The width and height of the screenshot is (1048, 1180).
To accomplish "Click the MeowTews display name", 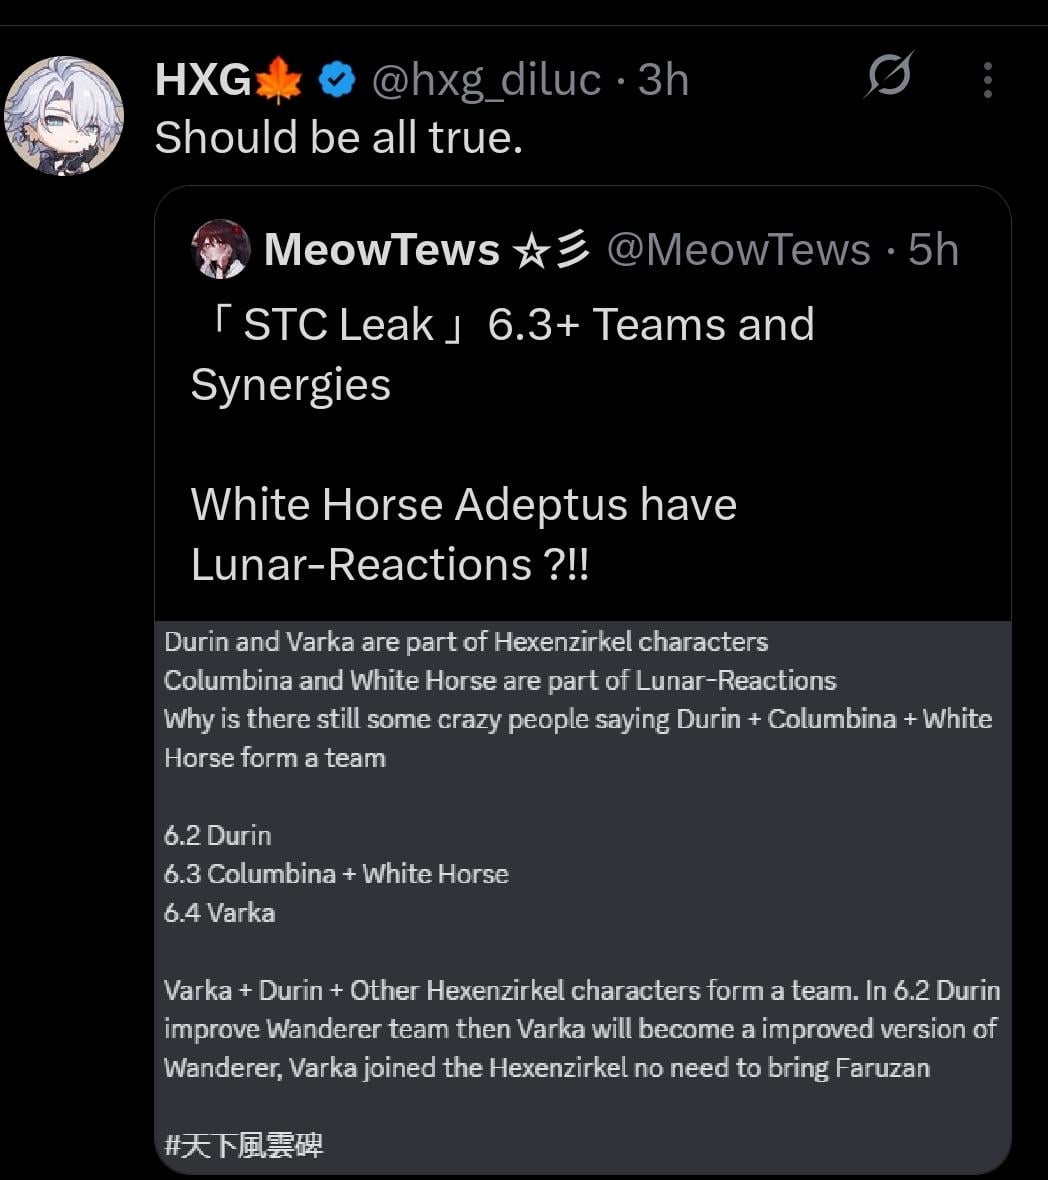I will (x=381, y=250).
